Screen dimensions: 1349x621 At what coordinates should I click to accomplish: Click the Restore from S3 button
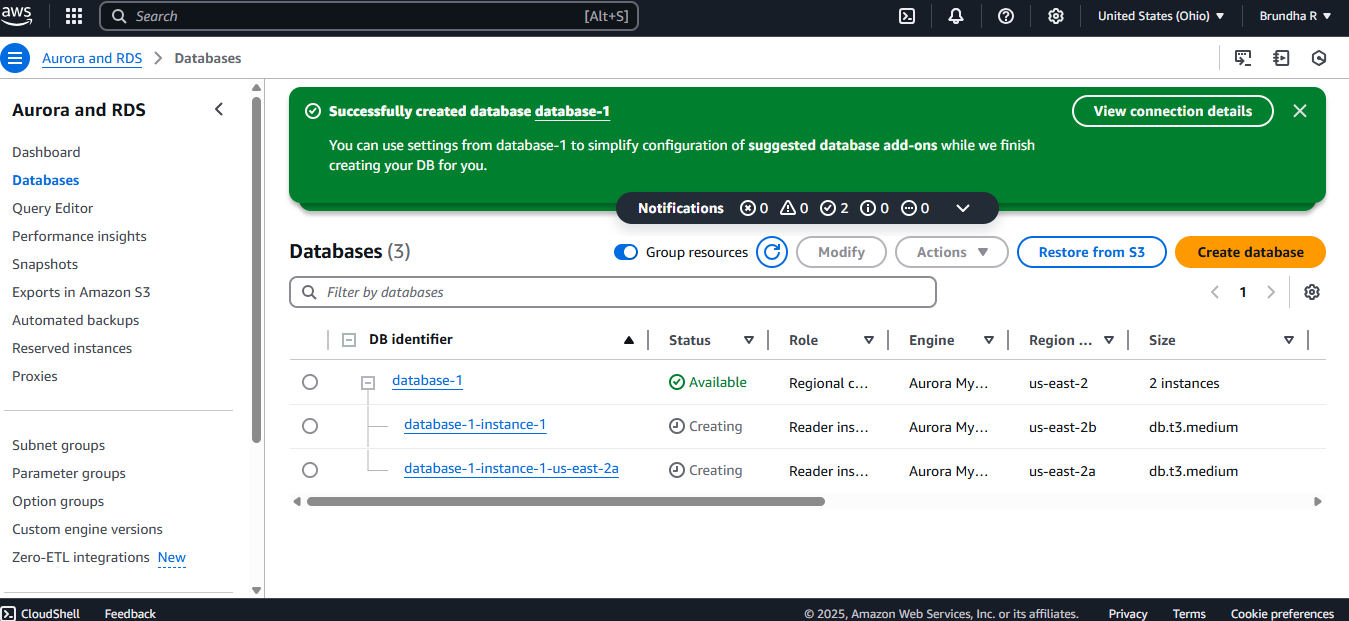(1092, 252)
